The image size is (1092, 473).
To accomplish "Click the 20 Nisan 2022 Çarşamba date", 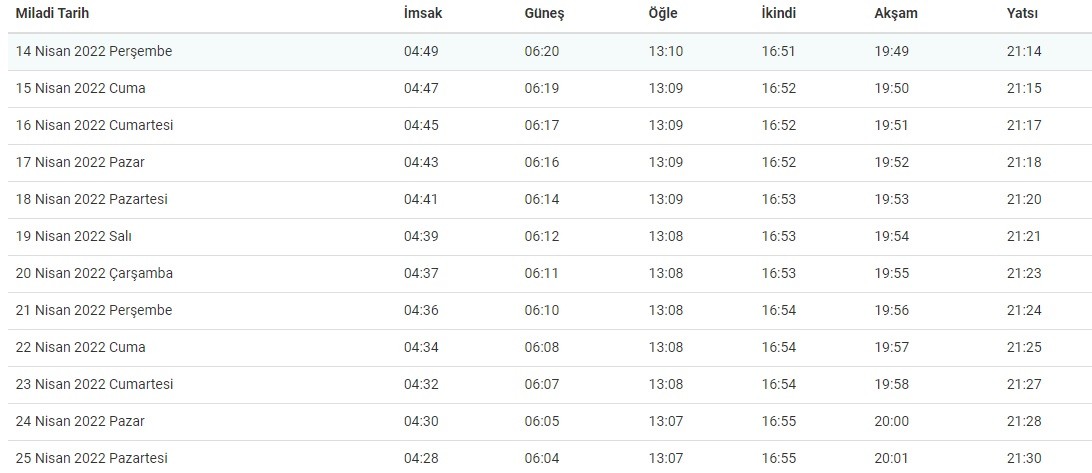I will point(94,273).
